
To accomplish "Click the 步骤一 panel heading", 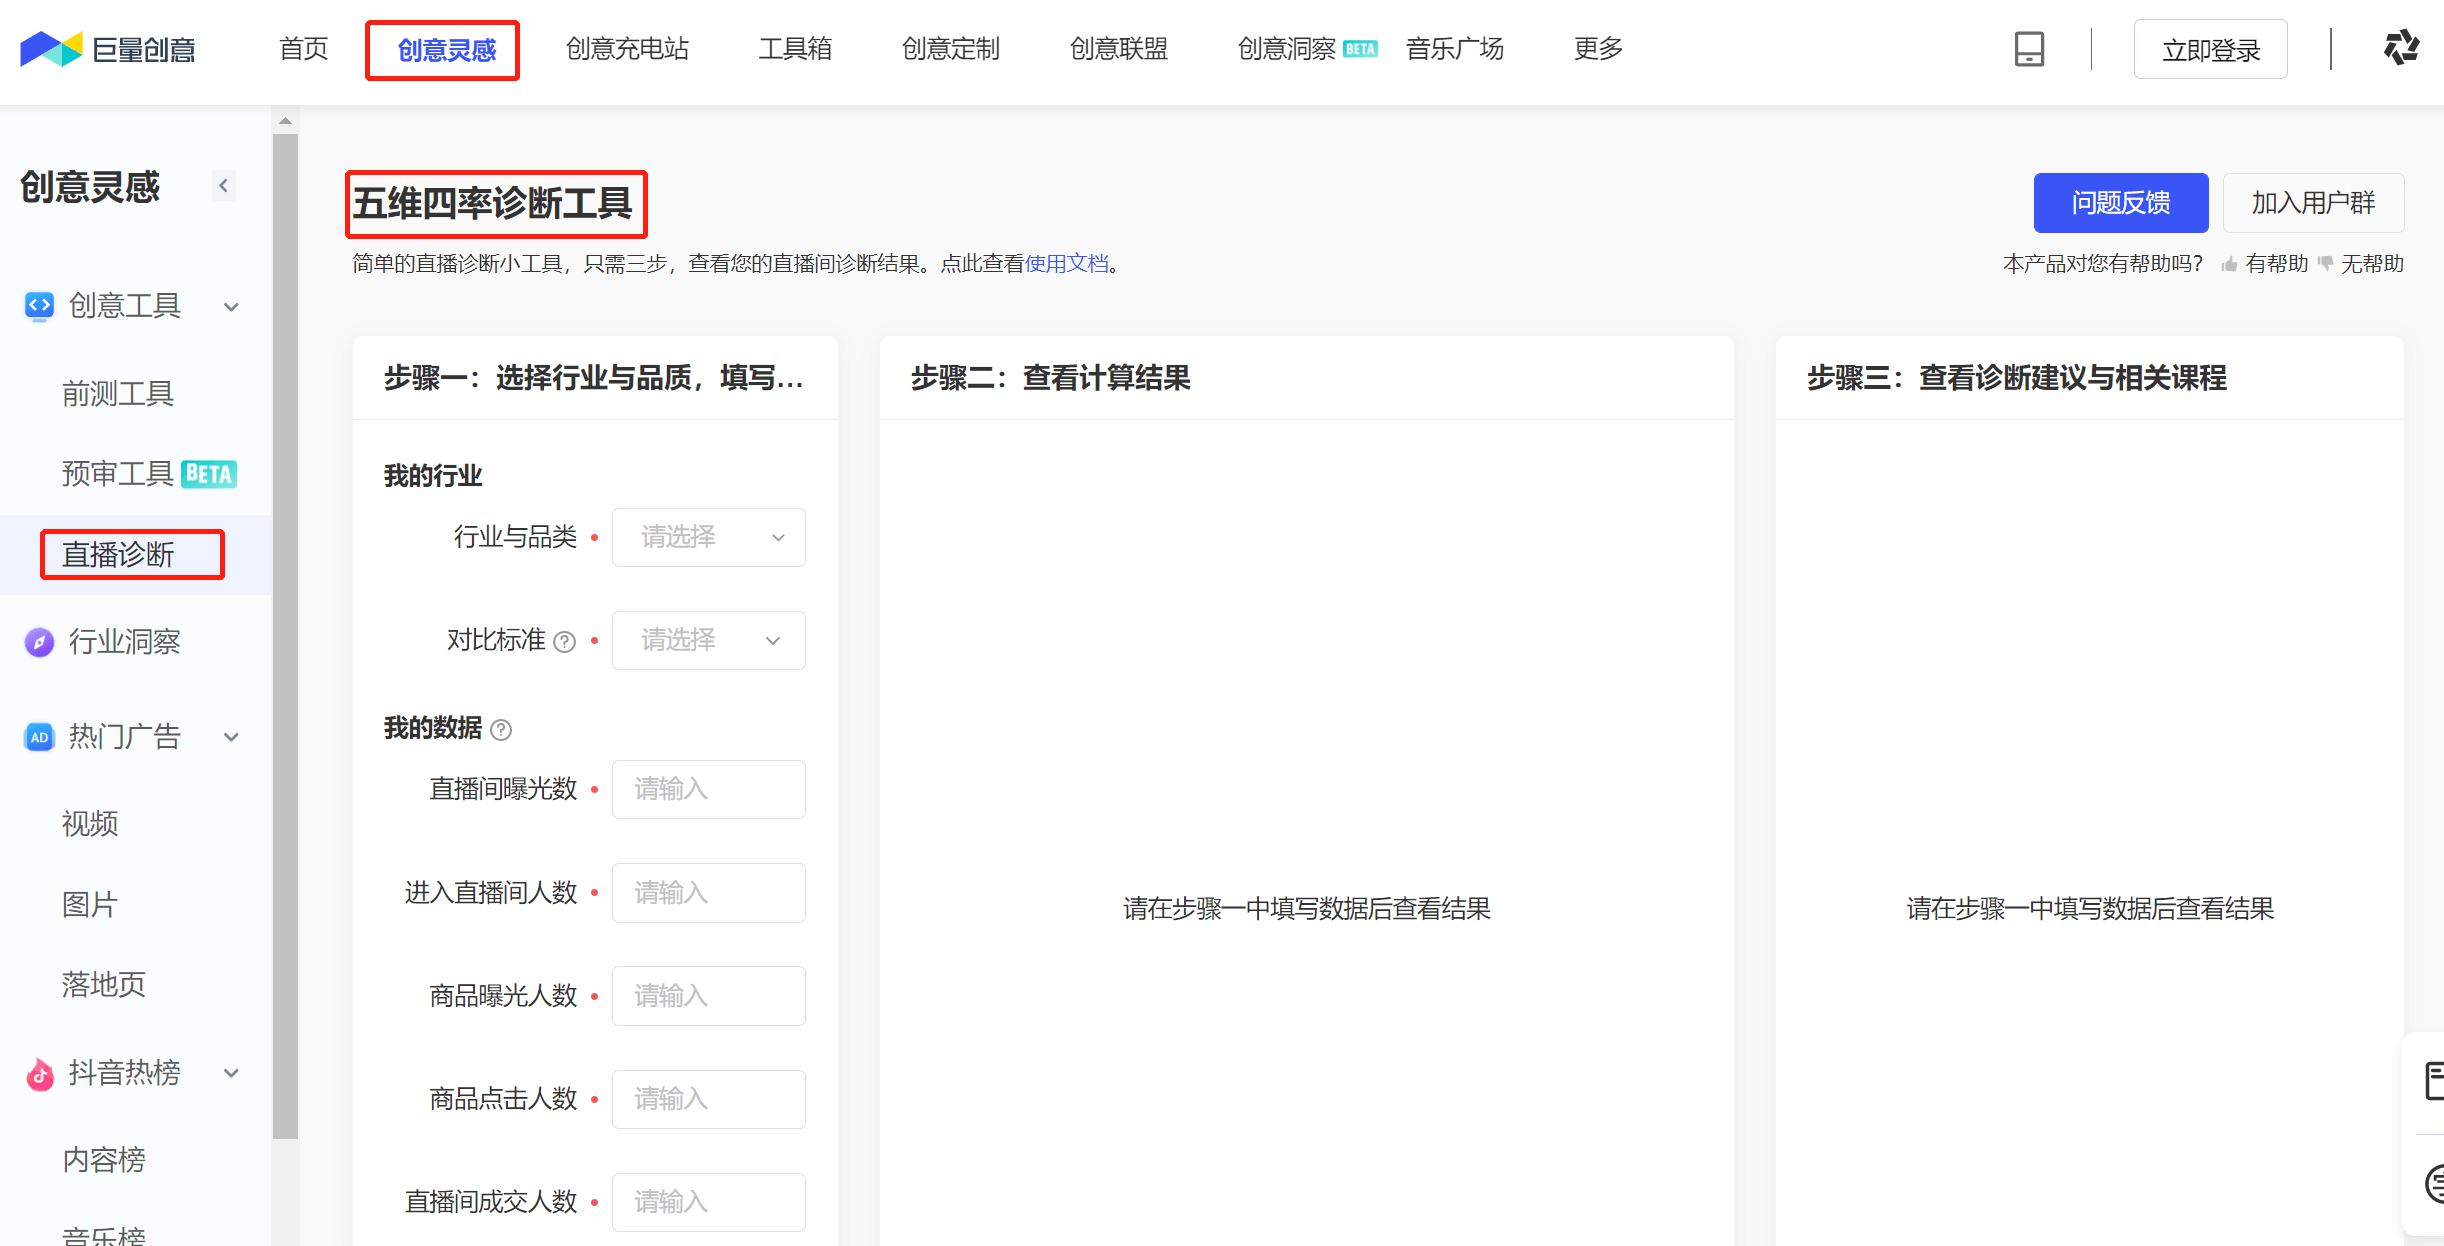I will point(594,378).
